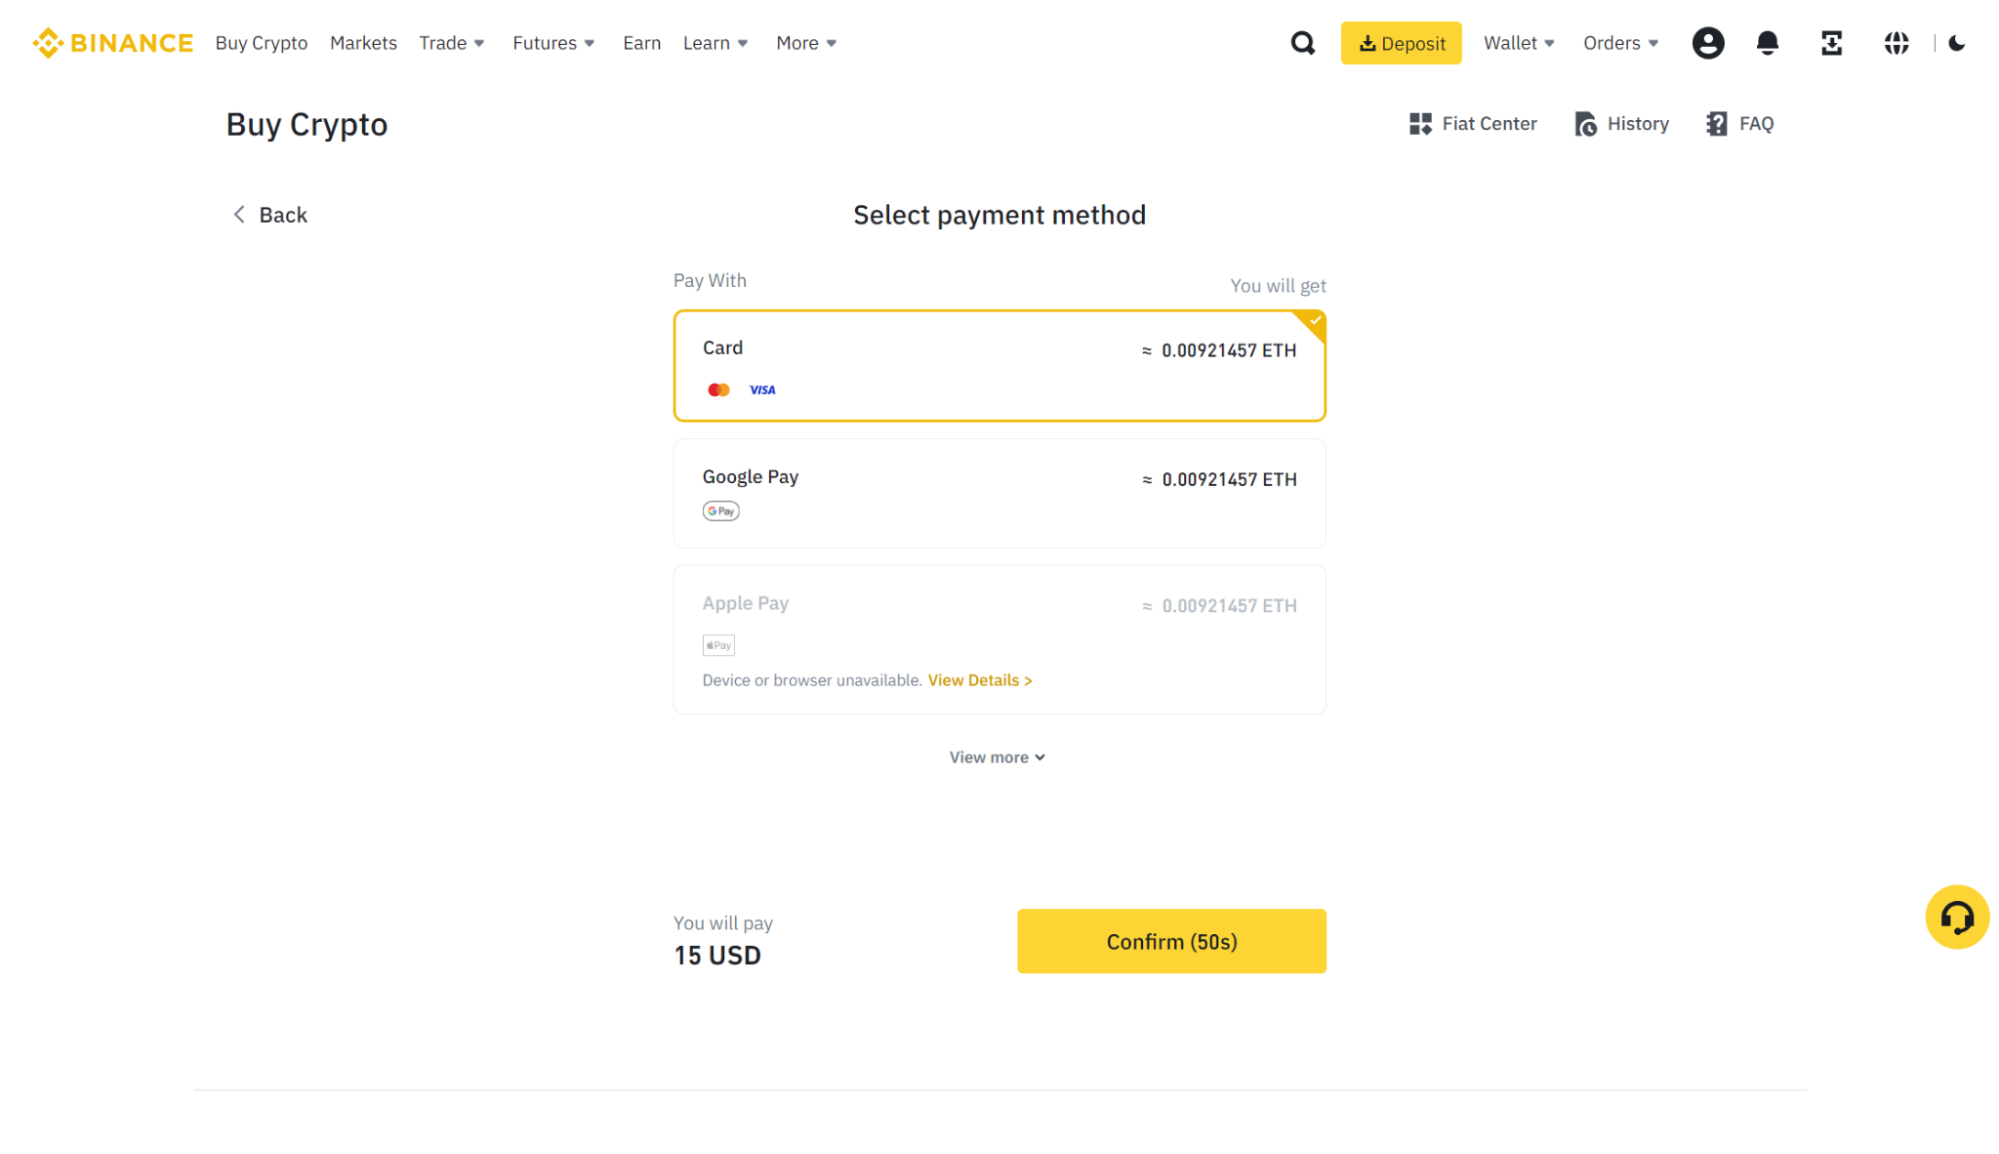Click the yellow Deposit button
1999x1154 pixels.
[1400, 43]
